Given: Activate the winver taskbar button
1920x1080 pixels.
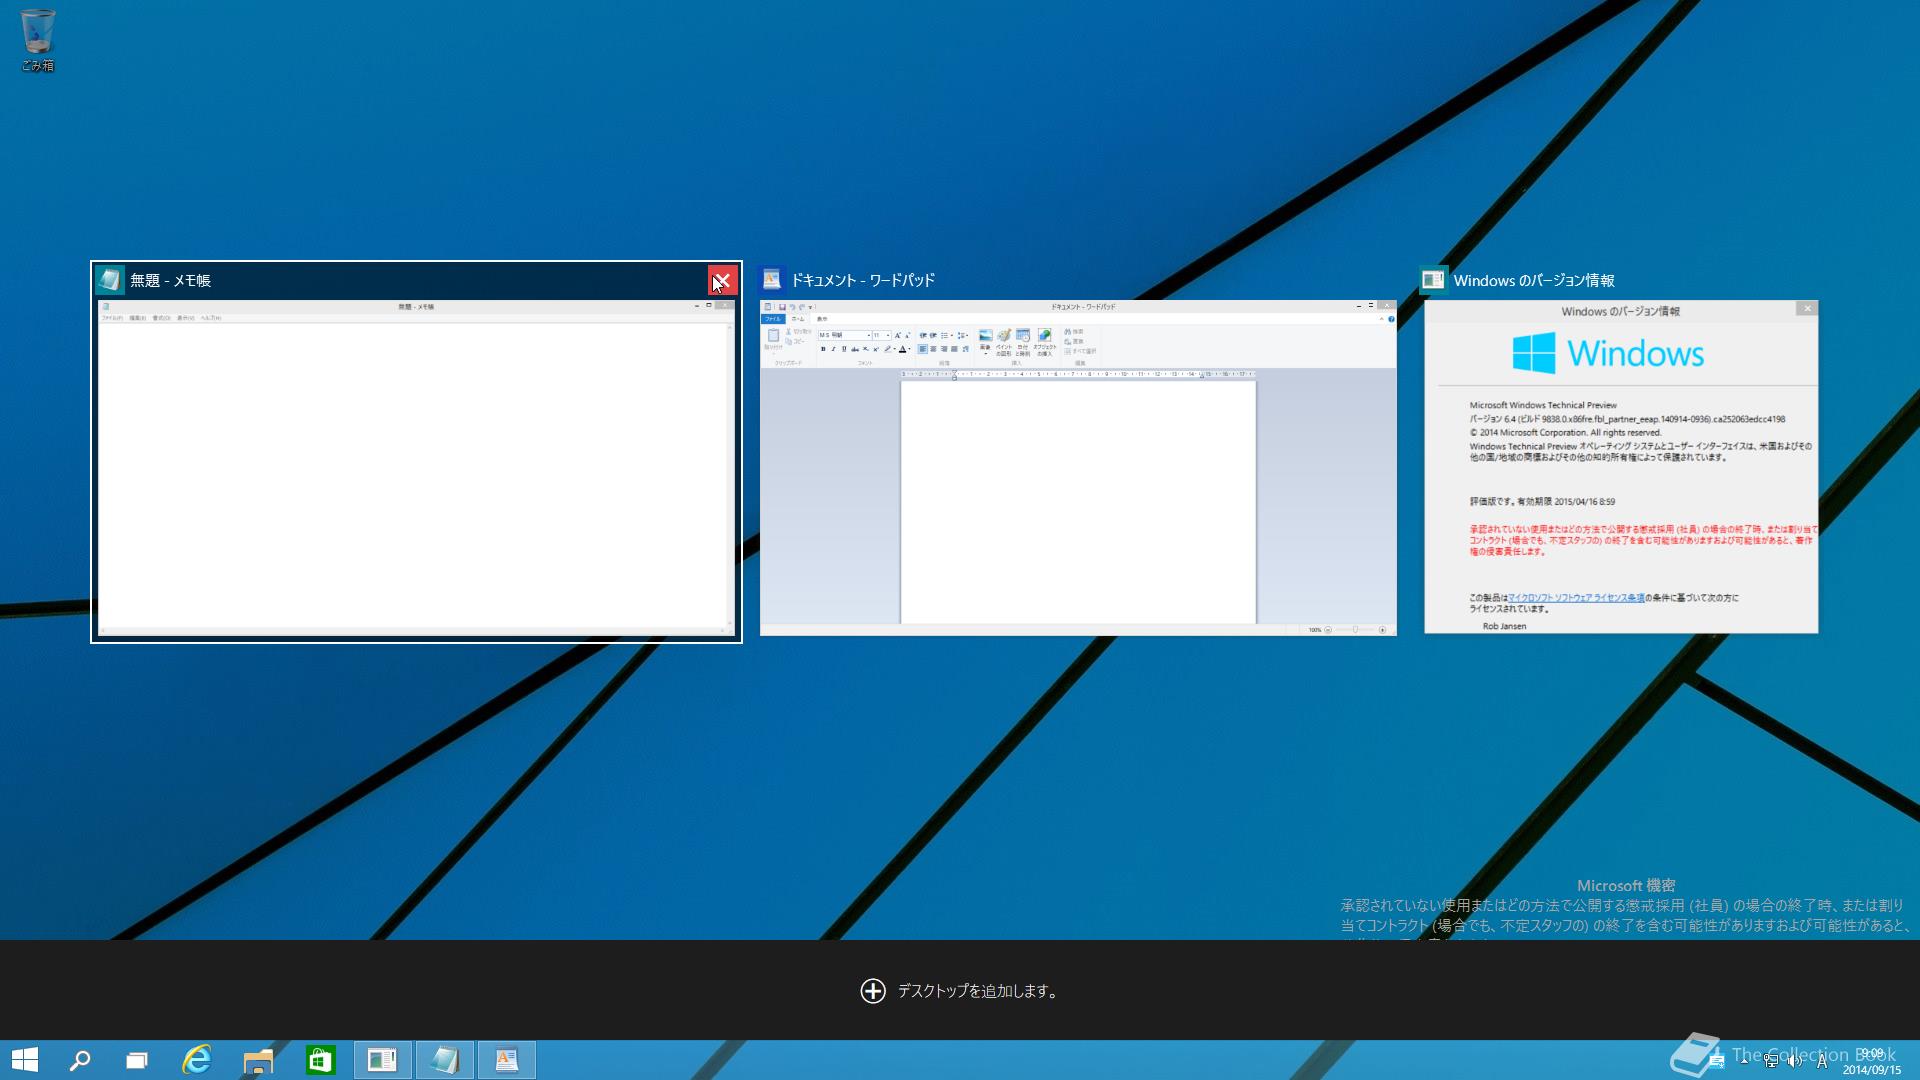Looking at the screenshot, I should pyautogui.click(x=382, y=1060).
